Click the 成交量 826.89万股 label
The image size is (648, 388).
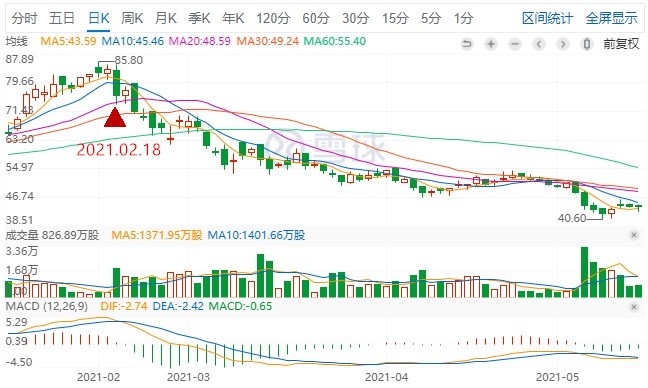click(x=52, y=235)
